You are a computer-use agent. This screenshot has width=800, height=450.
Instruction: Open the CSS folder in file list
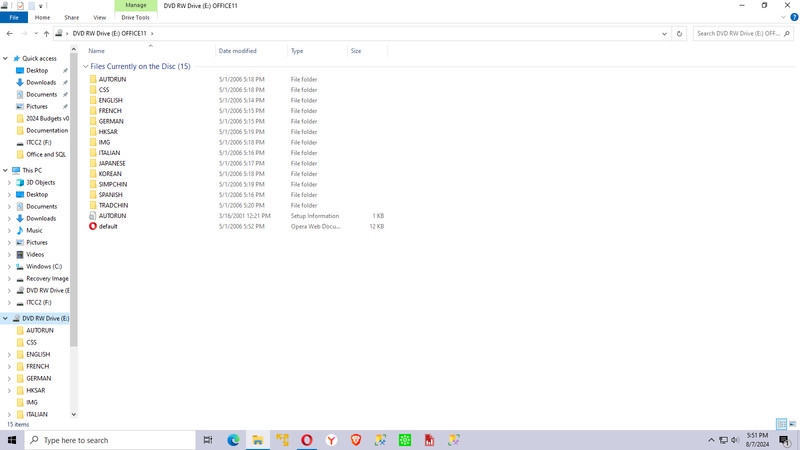(x=104, y=90)
